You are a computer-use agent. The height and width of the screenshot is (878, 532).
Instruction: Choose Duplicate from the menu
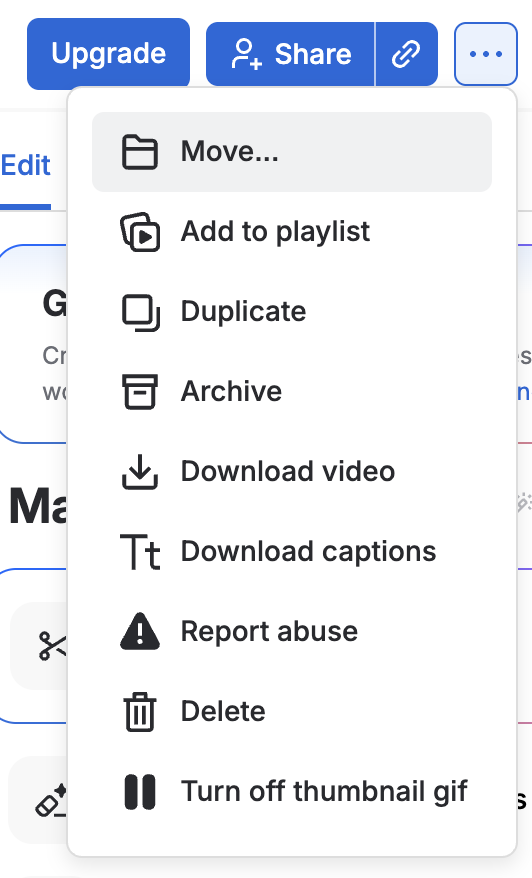(x=292, y=311)
